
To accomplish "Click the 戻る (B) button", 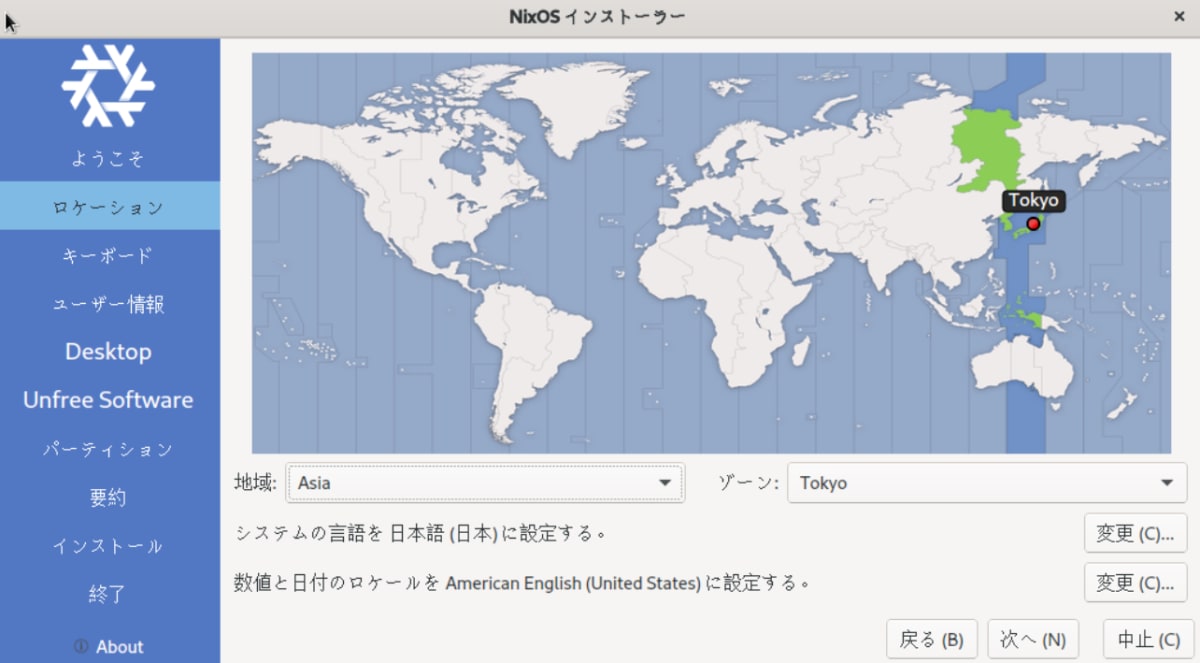I will click(932, 639).
